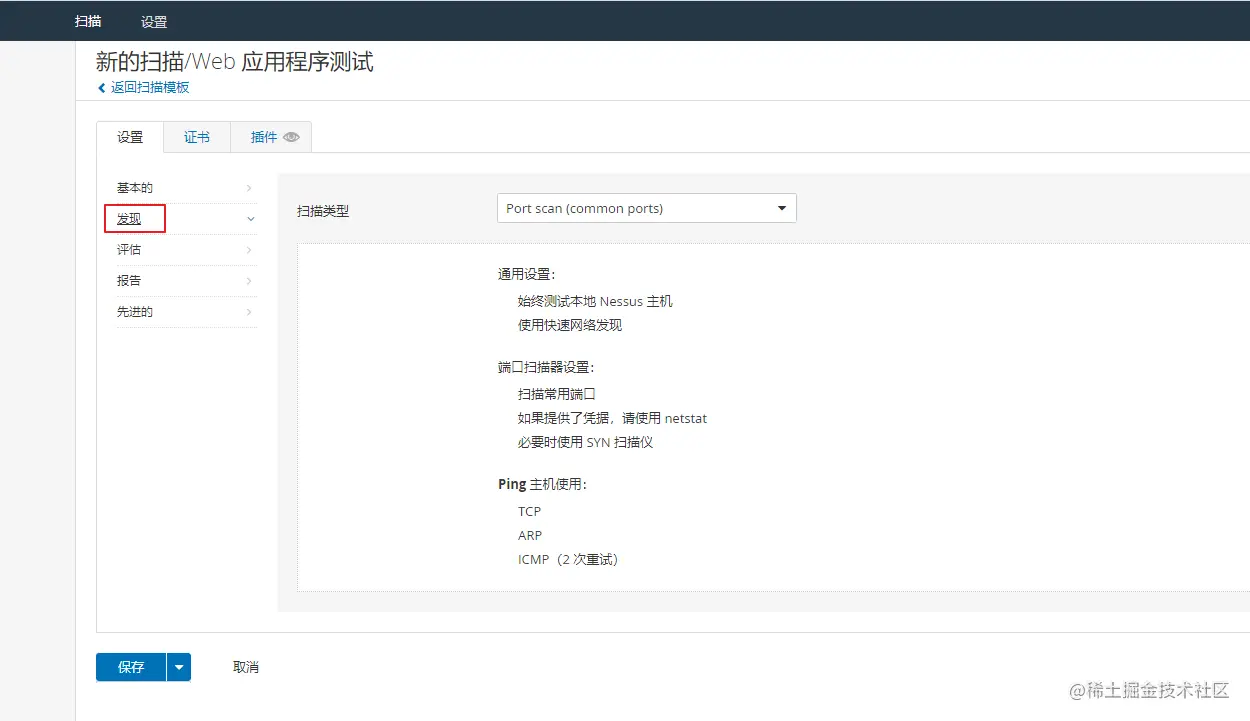This screenshot has height=721, width=1250.
Task: Expand the chevron beside 基本的
Action: tap(250, 188)
